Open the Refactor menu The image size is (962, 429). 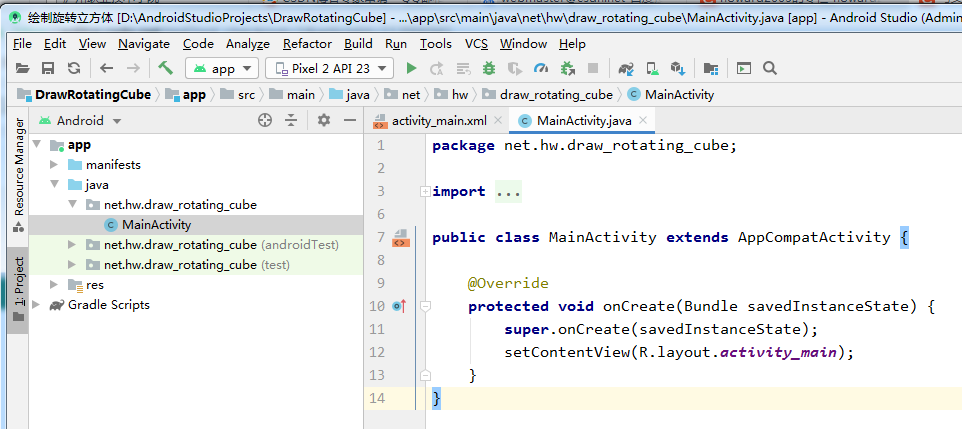[x=307, y=44]
